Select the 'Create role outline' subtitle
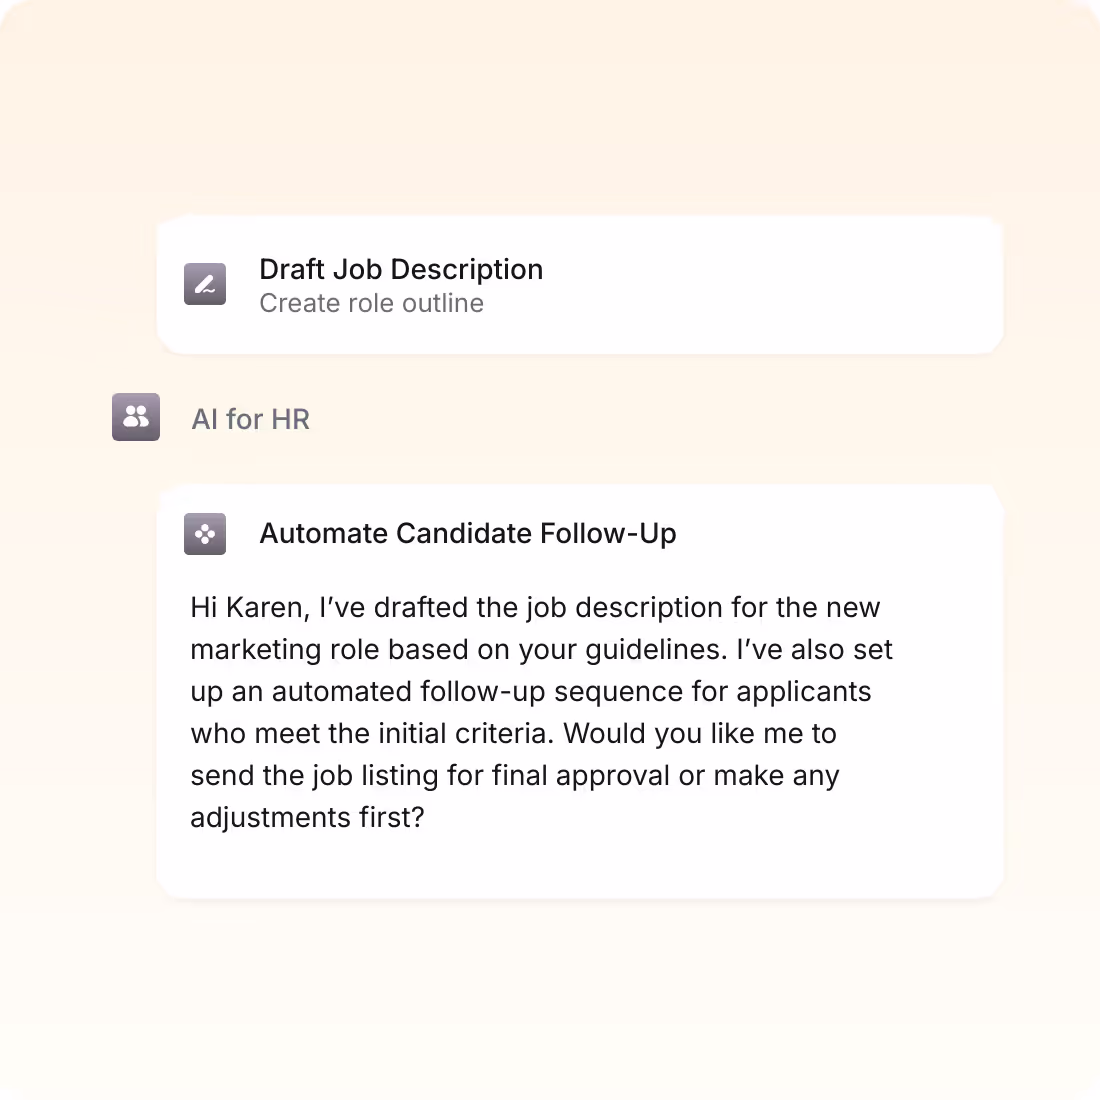Screen dimensions: 1100x1100 372,304
